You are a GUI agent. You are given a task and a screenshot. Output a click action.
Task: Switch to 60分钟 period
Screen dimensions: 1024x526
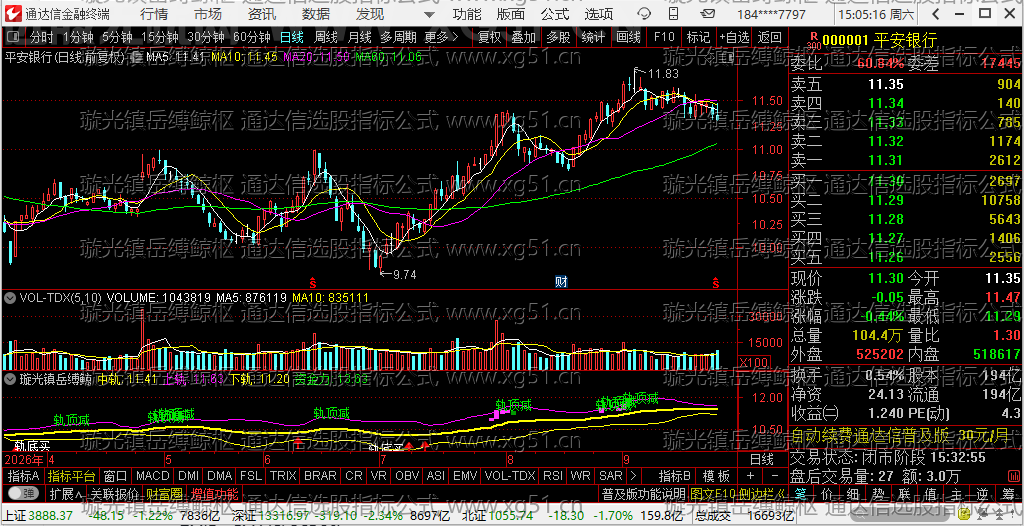coord(251,37)
